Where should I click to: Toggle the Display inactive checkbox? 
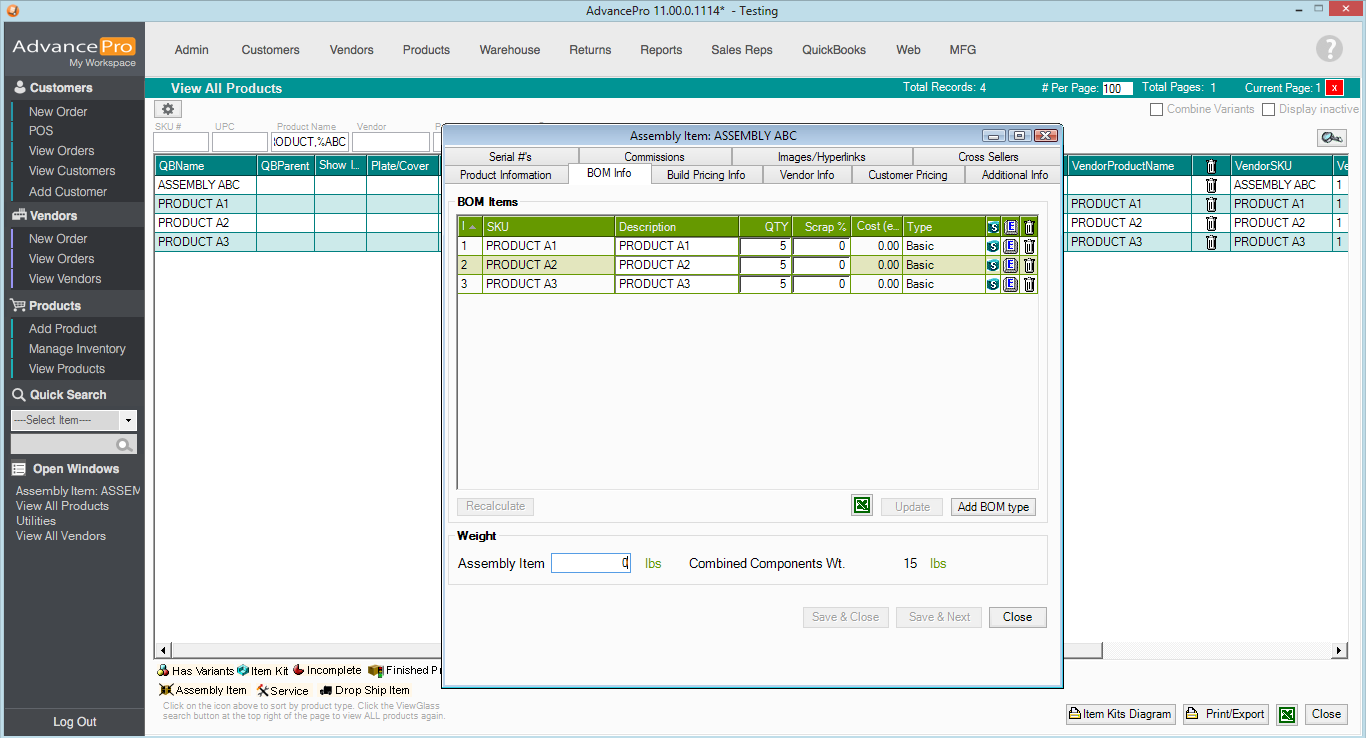tap(1268, 109)
